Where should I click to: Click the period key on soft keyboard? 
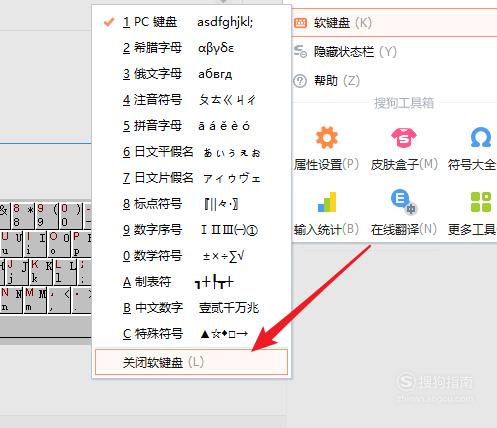click(x=82, y=301)
